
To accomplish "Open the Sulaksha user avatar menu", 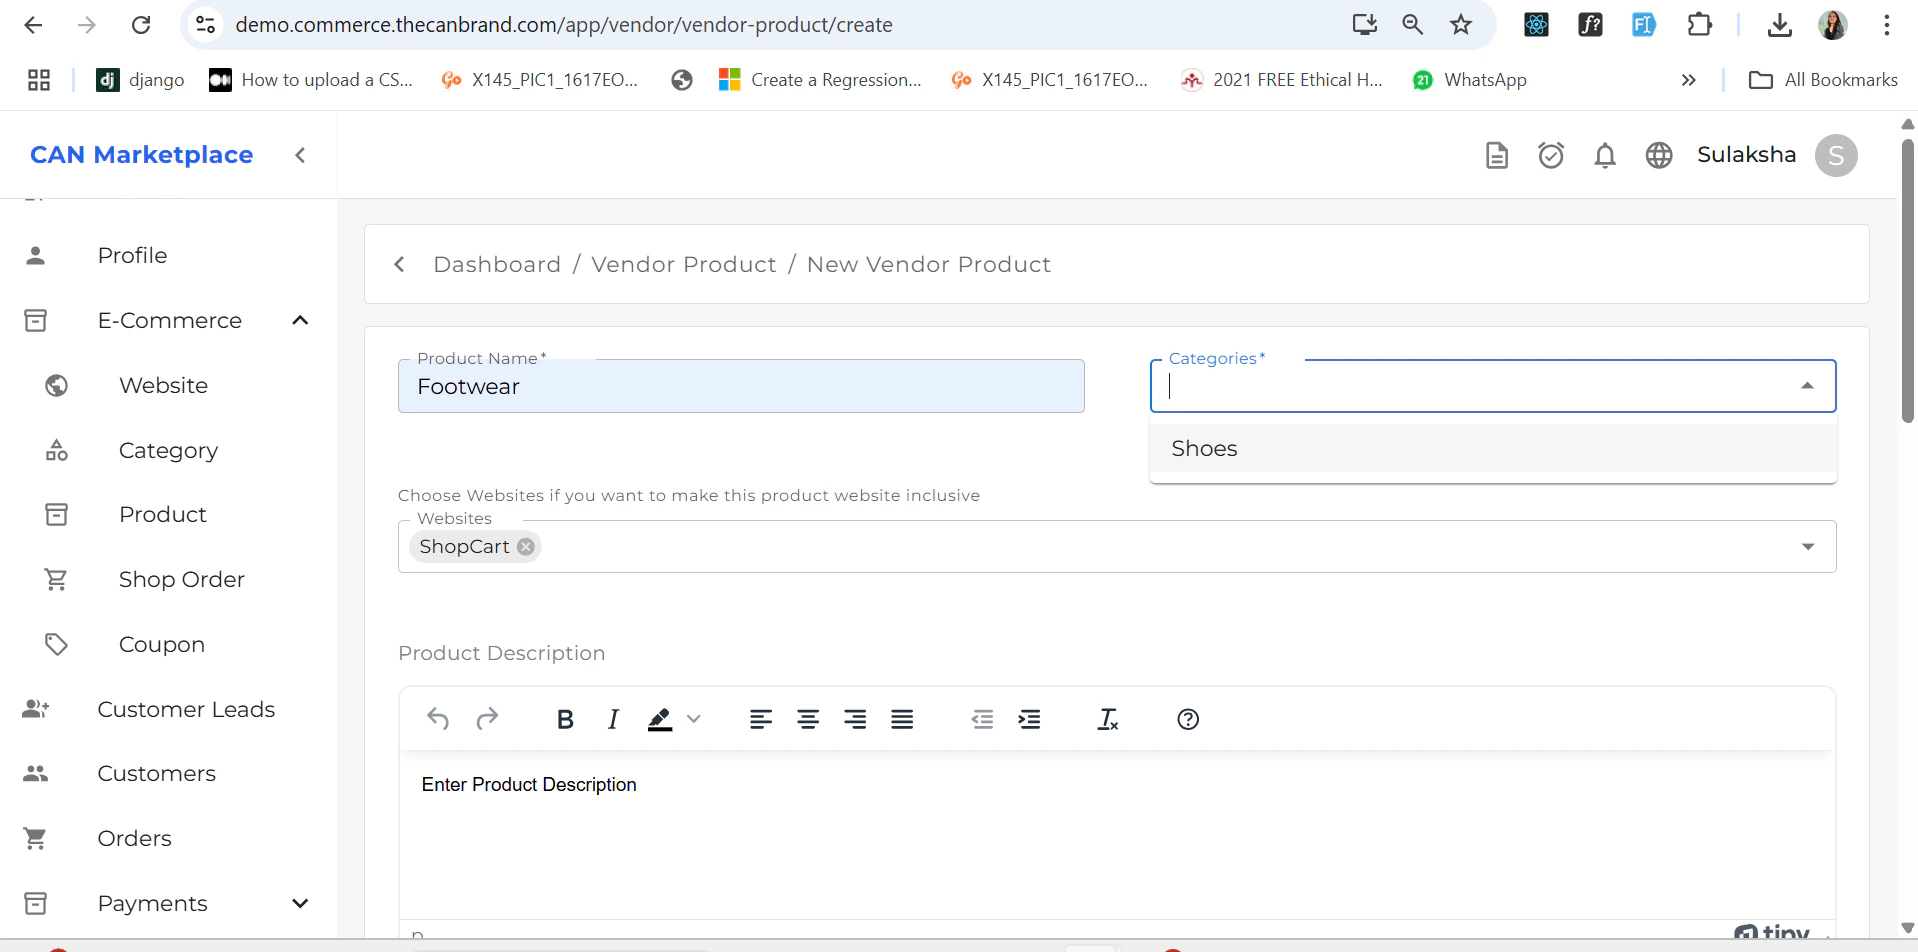I will tap(1836, 155).
